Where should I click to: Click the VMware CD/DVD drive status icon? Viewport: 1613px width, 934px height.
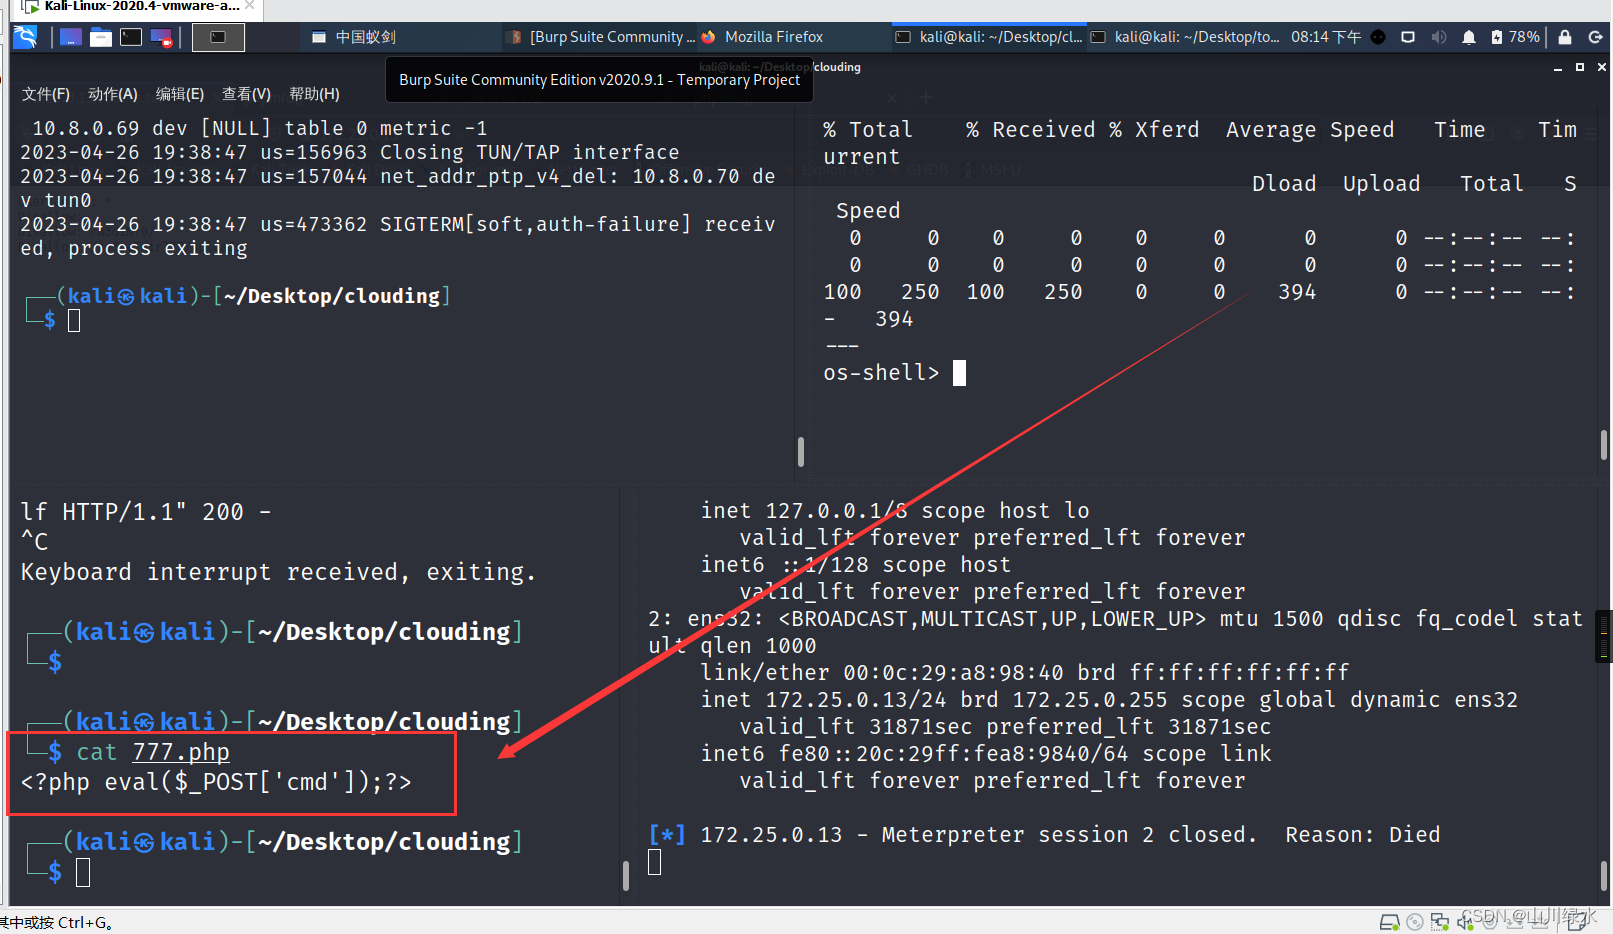click(1415, 922)
